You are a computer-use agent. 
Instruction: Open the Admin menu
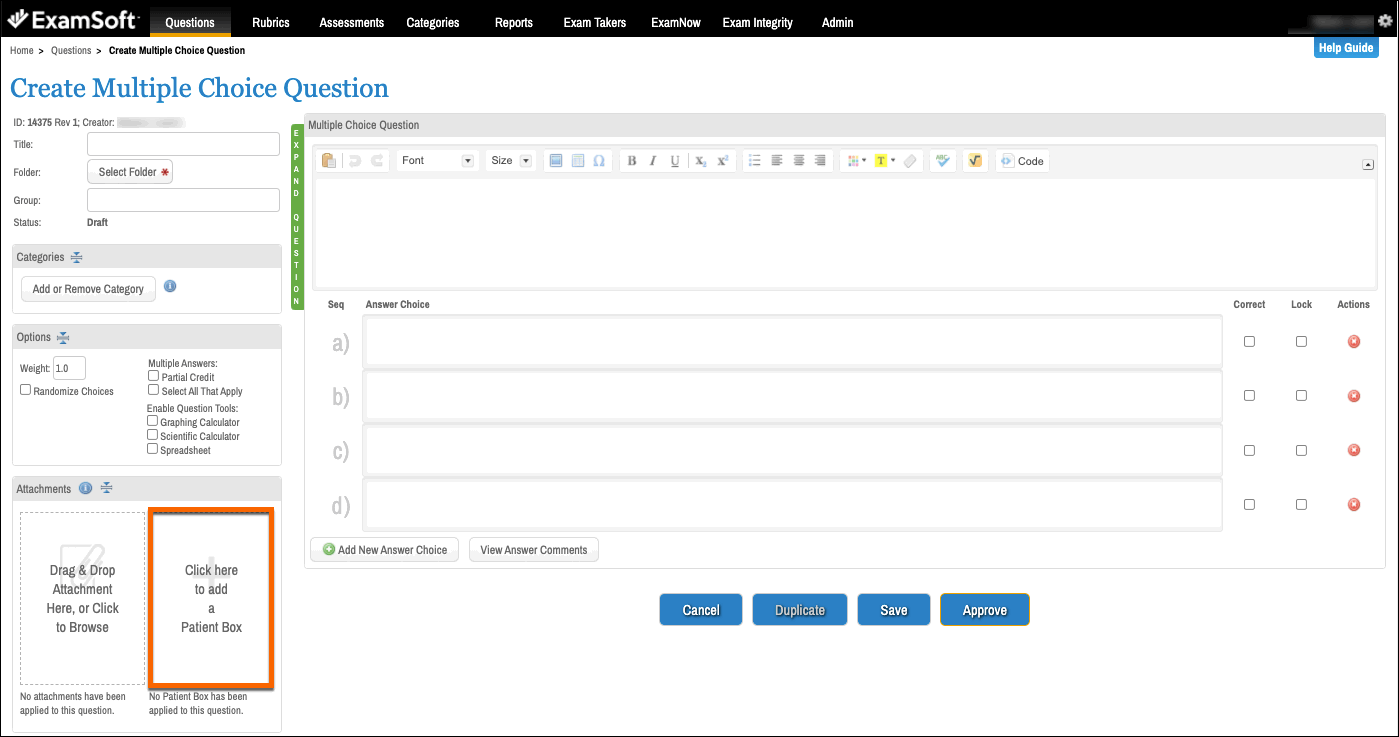[838, 22]
